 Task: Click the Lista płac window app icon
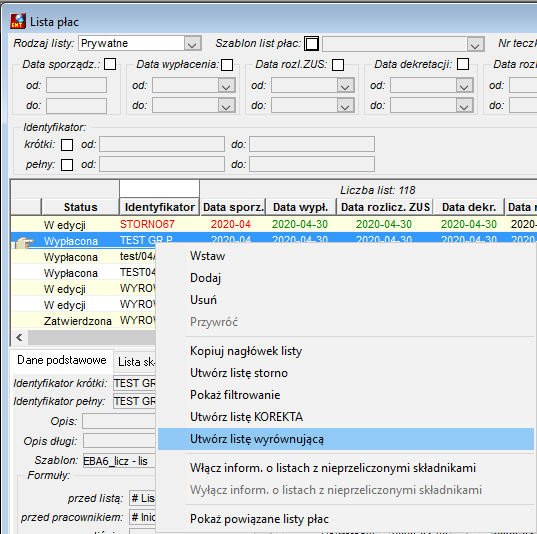(17, 22)
